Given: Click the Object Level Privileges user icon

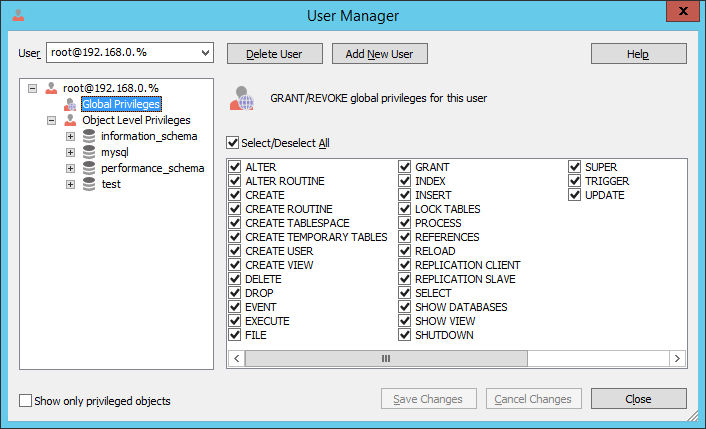Looking at the screenshot, I should click(70, 120).
